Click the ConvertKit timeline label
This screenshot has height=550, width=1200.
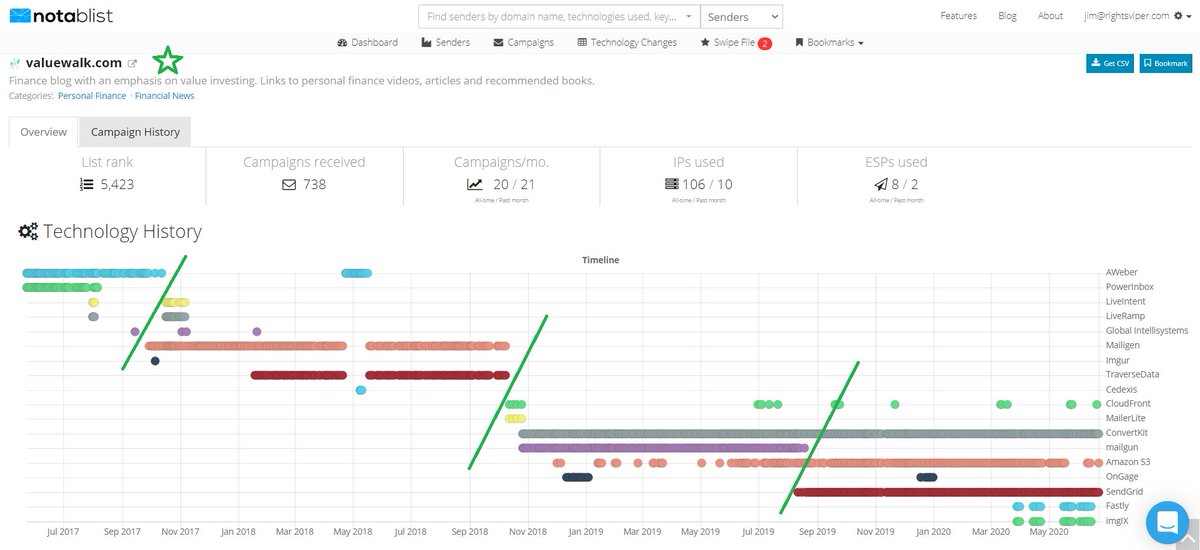[1126, 433]
